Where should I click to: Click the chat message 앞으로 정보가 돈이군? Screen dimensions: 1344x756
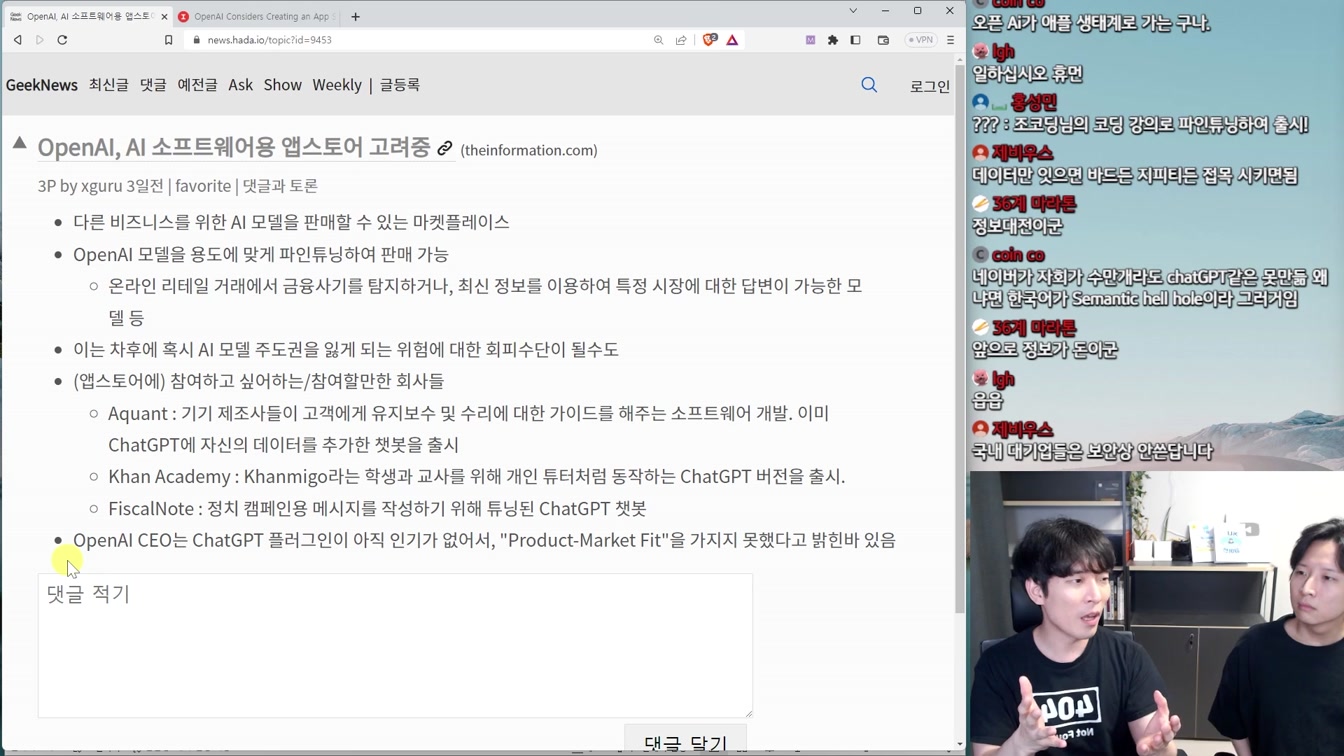click(1045, 350)
